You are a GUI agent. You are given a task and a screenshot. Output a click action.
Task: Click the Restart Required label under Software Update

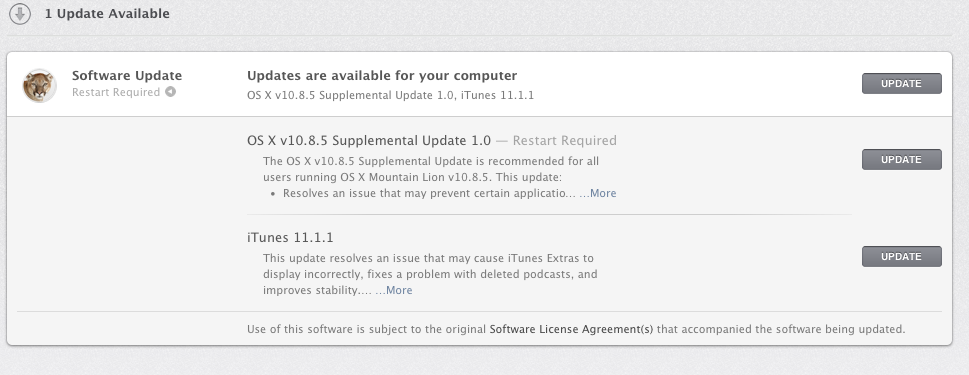click(116, 92)
